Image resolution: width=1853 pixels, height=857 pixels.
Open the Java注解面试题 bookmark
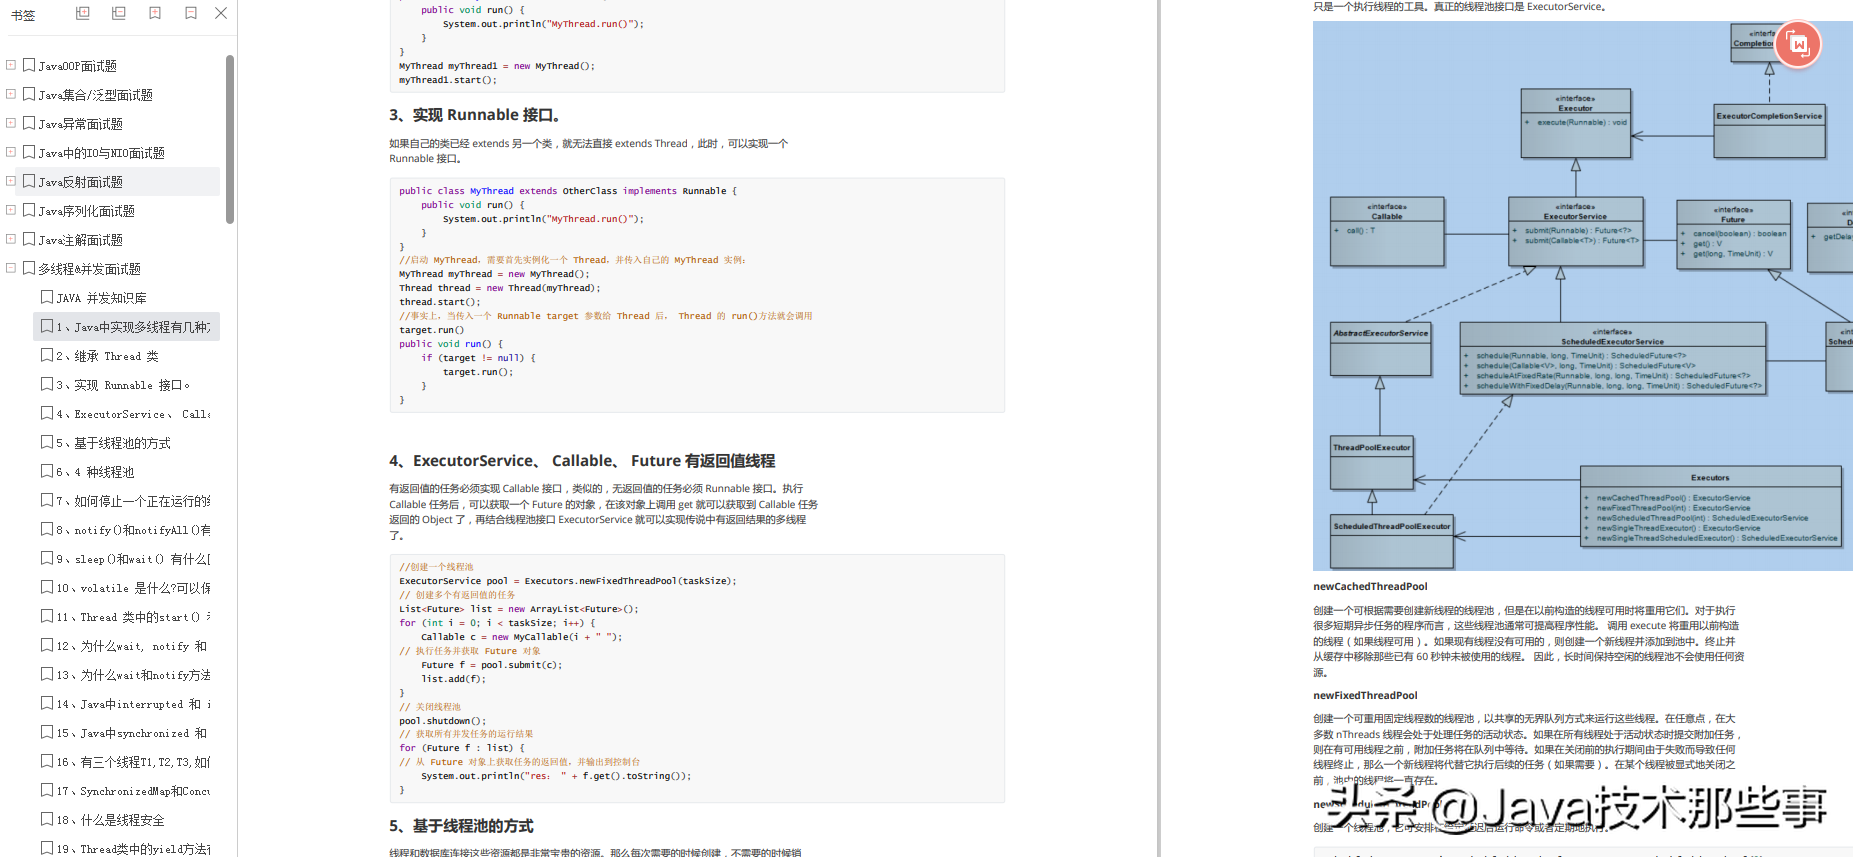(80, 240)
